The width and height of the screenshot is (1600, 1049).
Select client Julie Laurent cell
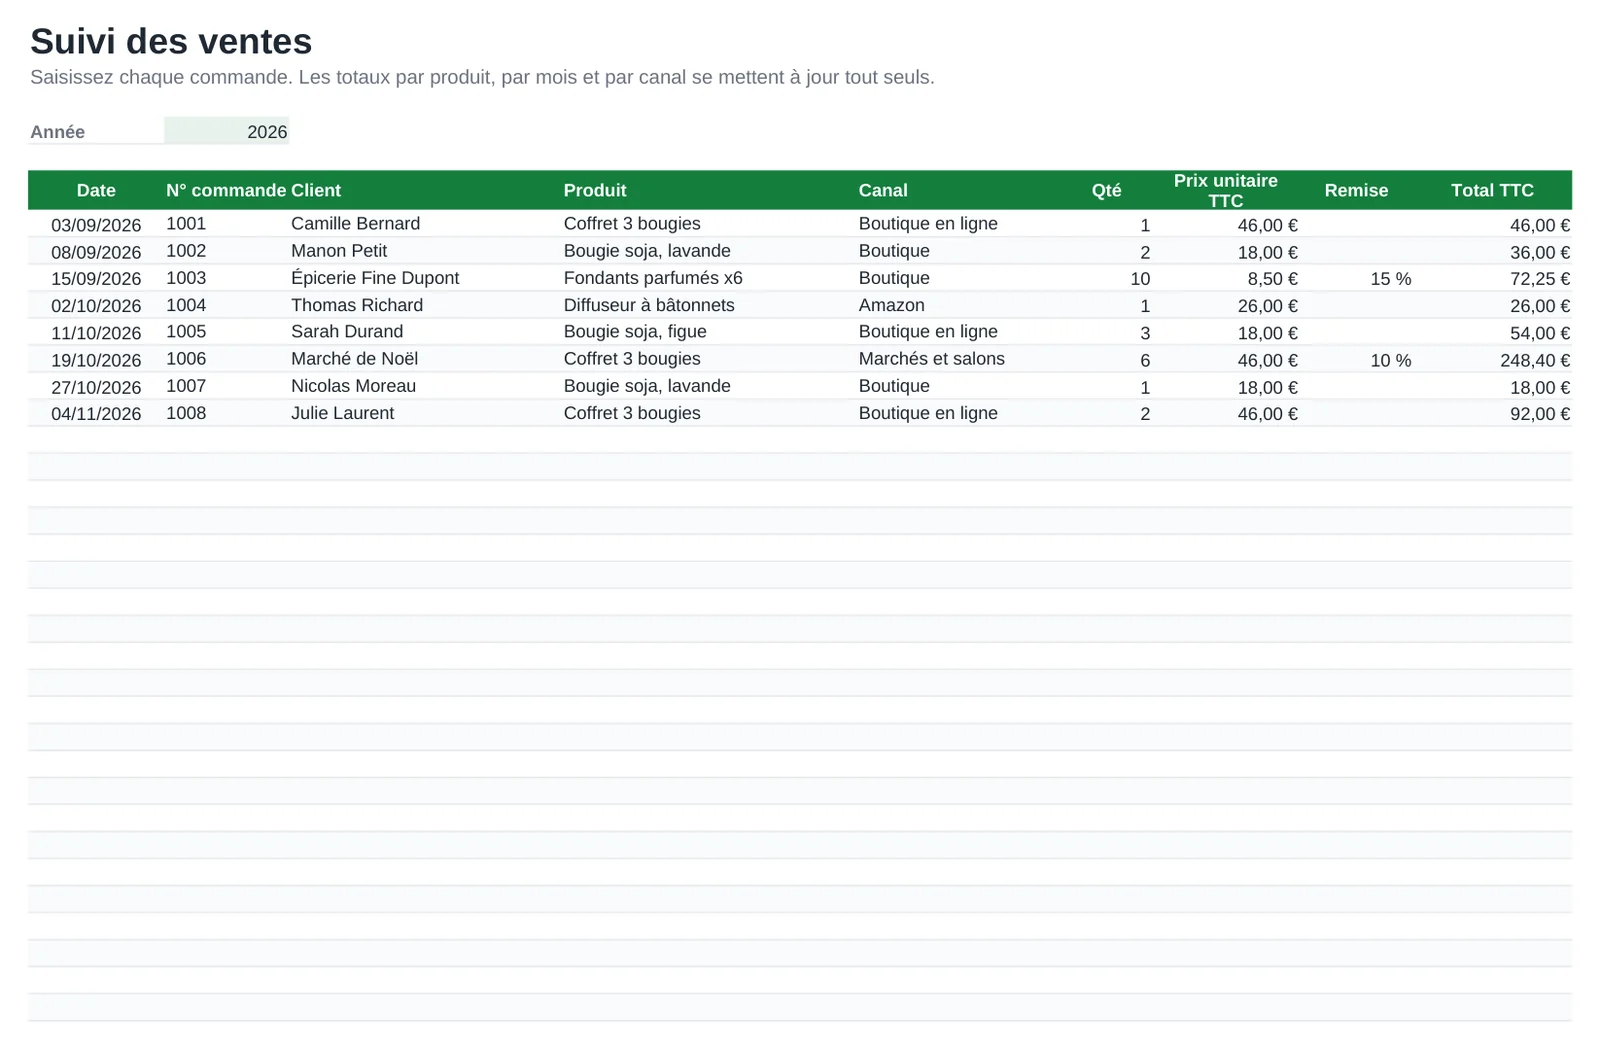pos(425,413)
